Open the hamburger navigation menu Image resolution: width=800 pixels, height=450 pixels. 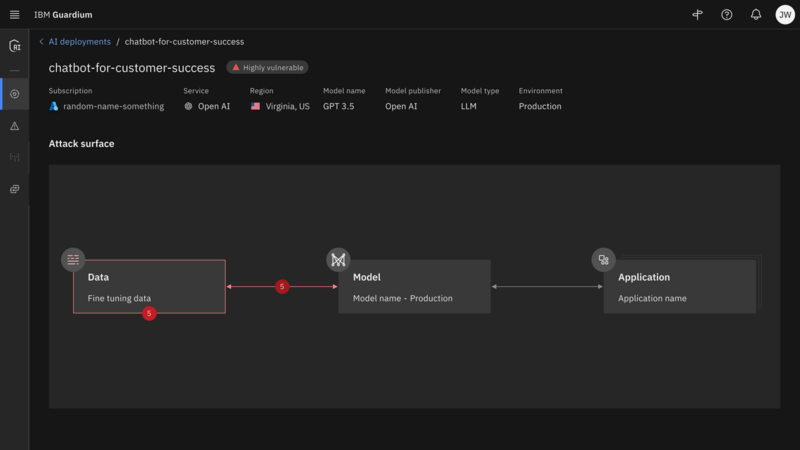click(x=14, y=15)
